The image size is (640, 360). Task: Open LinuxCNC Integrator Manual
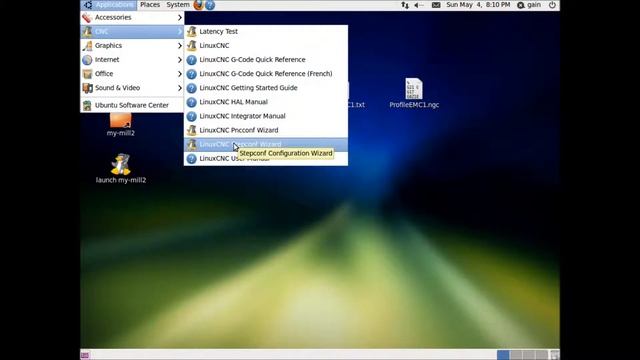[x=266, y=116]
